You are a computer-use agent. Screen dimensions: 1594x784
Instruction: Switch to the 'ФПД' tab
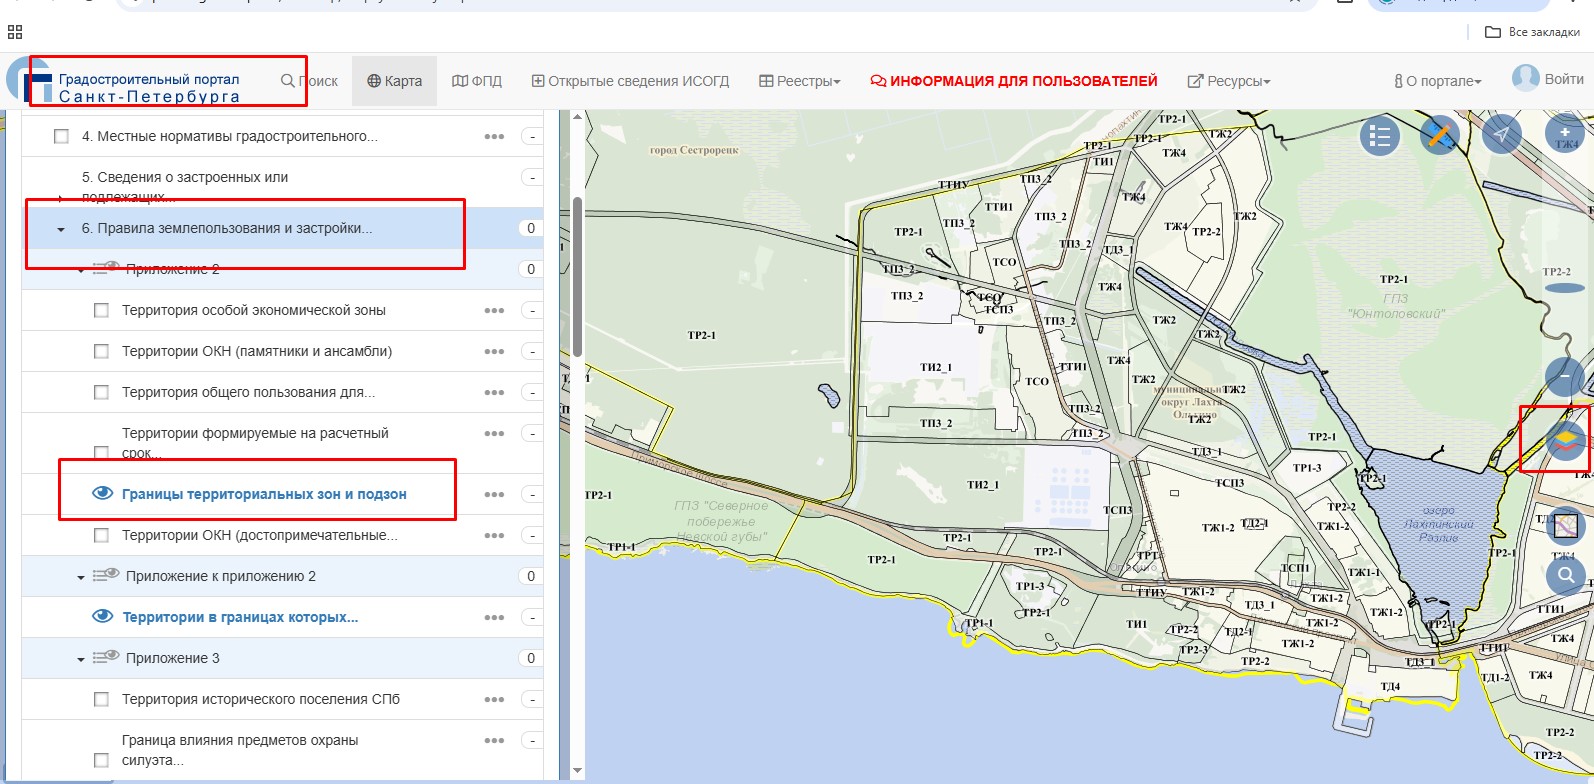[x=477, y=81]
